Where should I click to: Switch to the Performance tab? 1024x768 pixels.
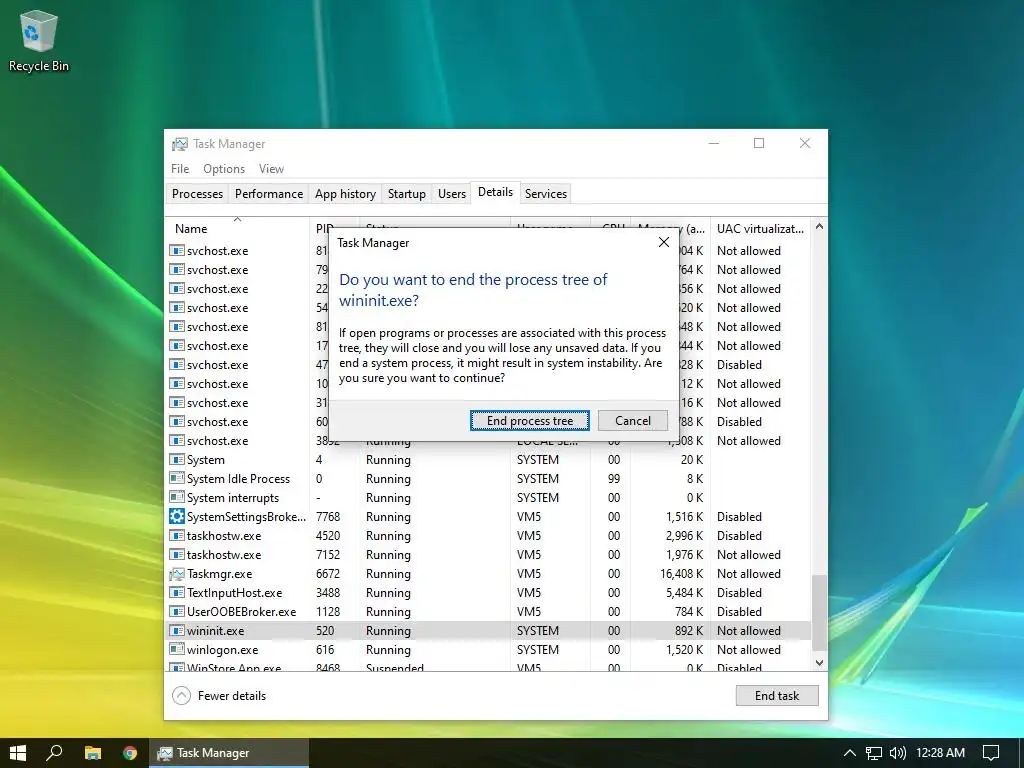[269, 194]
